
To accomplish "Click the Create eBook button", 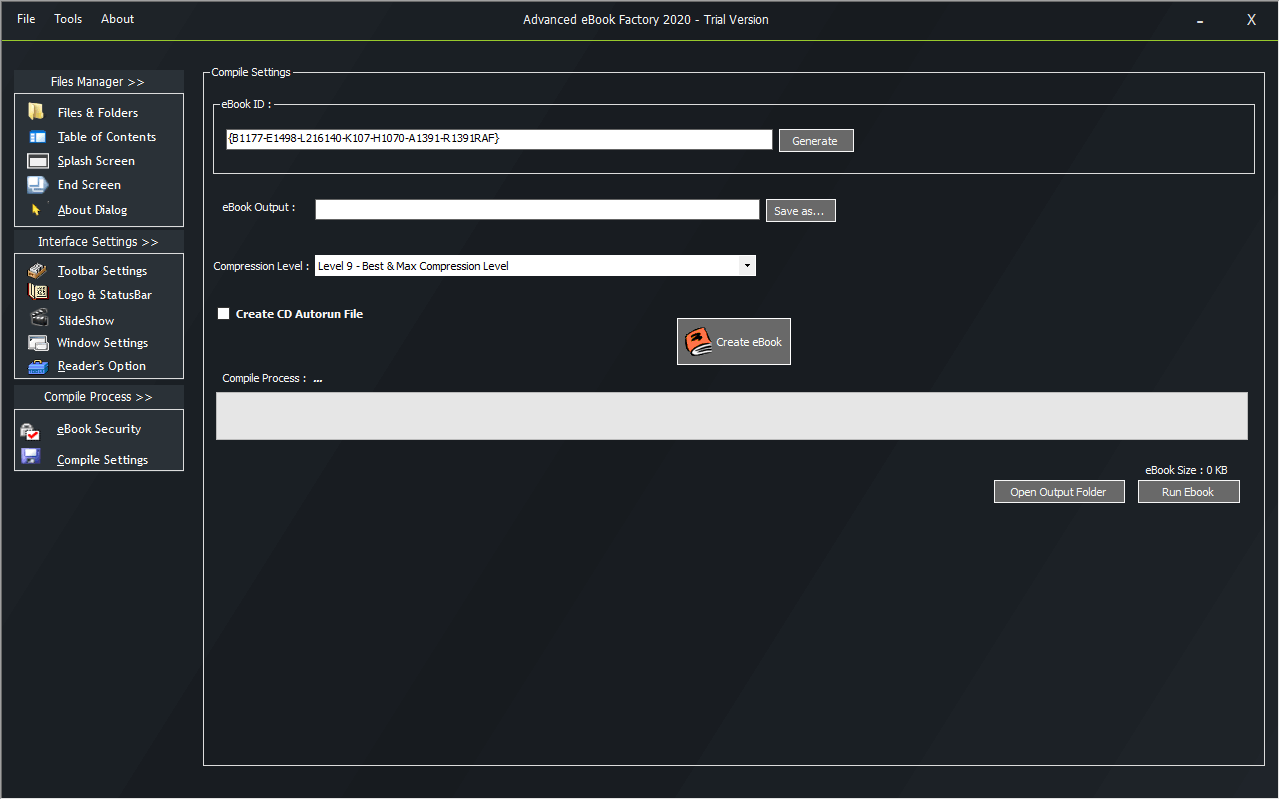I will [734, 342].
